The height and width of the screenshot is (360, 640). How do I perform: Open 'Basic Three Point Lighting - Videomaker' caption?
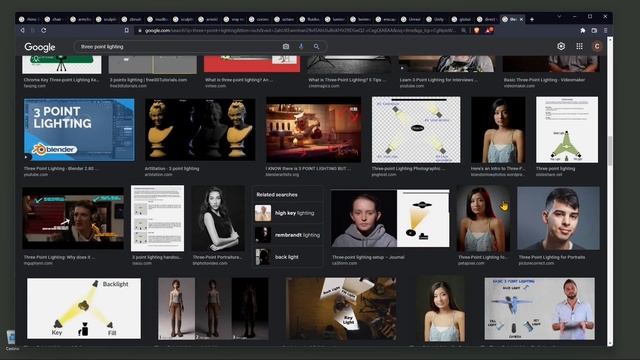pos(544,80)
